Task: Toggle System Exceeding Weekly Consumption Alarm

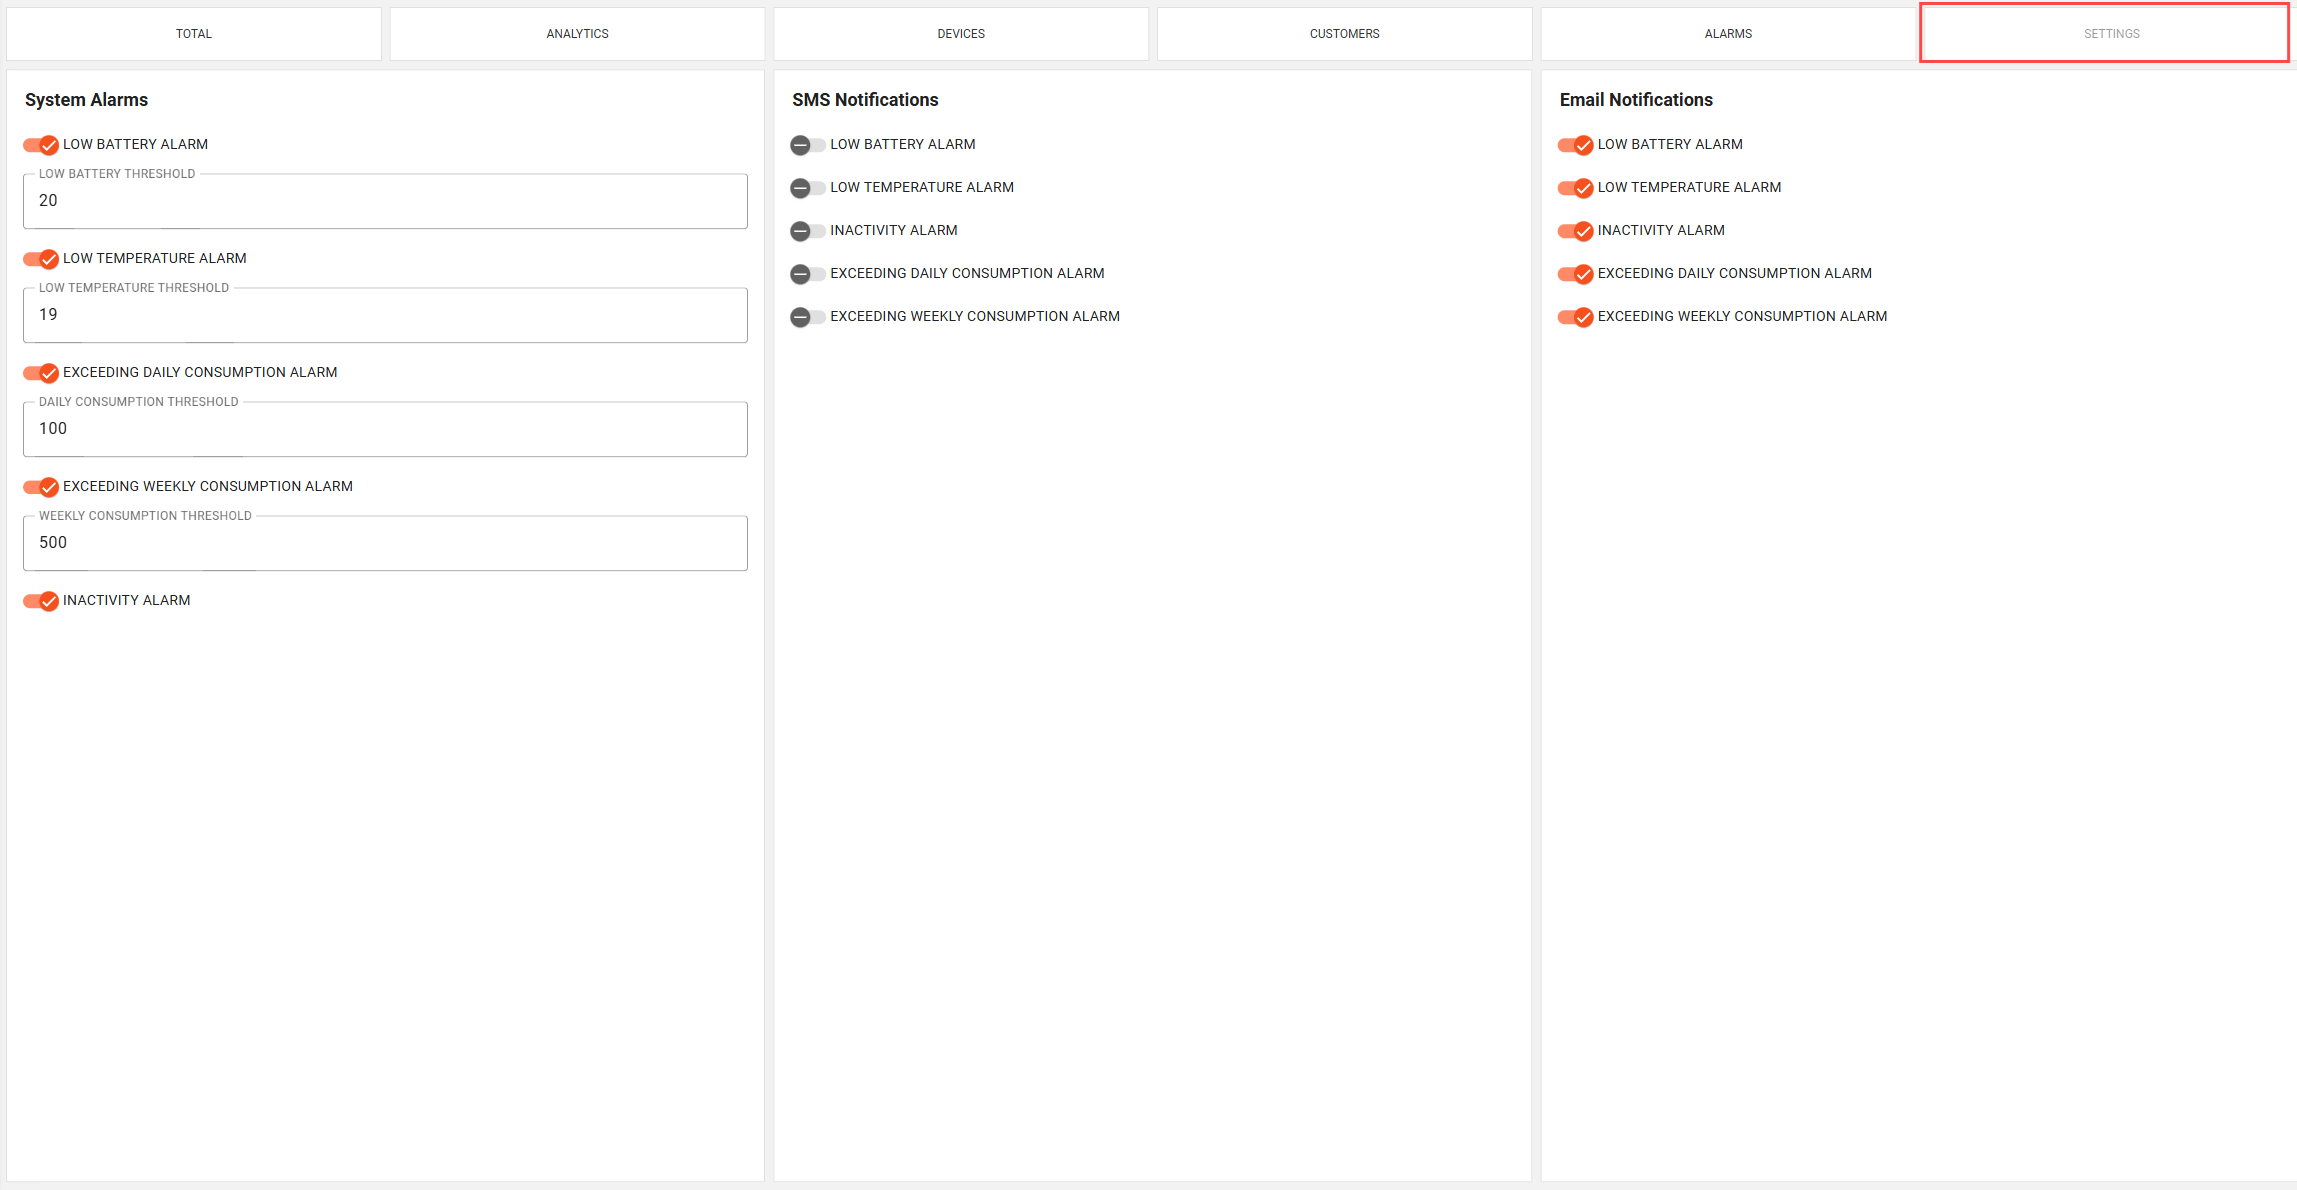Action: 41,487
